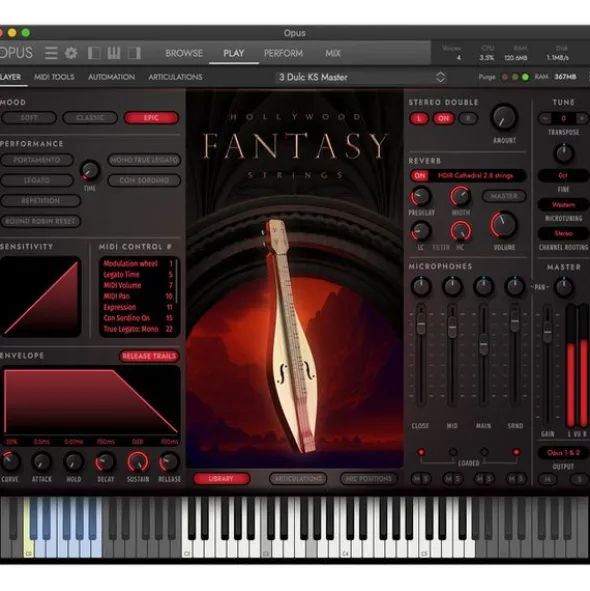This screenshot has width=590, height=591.
Task: Enable the Legato performance toggle
Action: [x=37, y=180]
